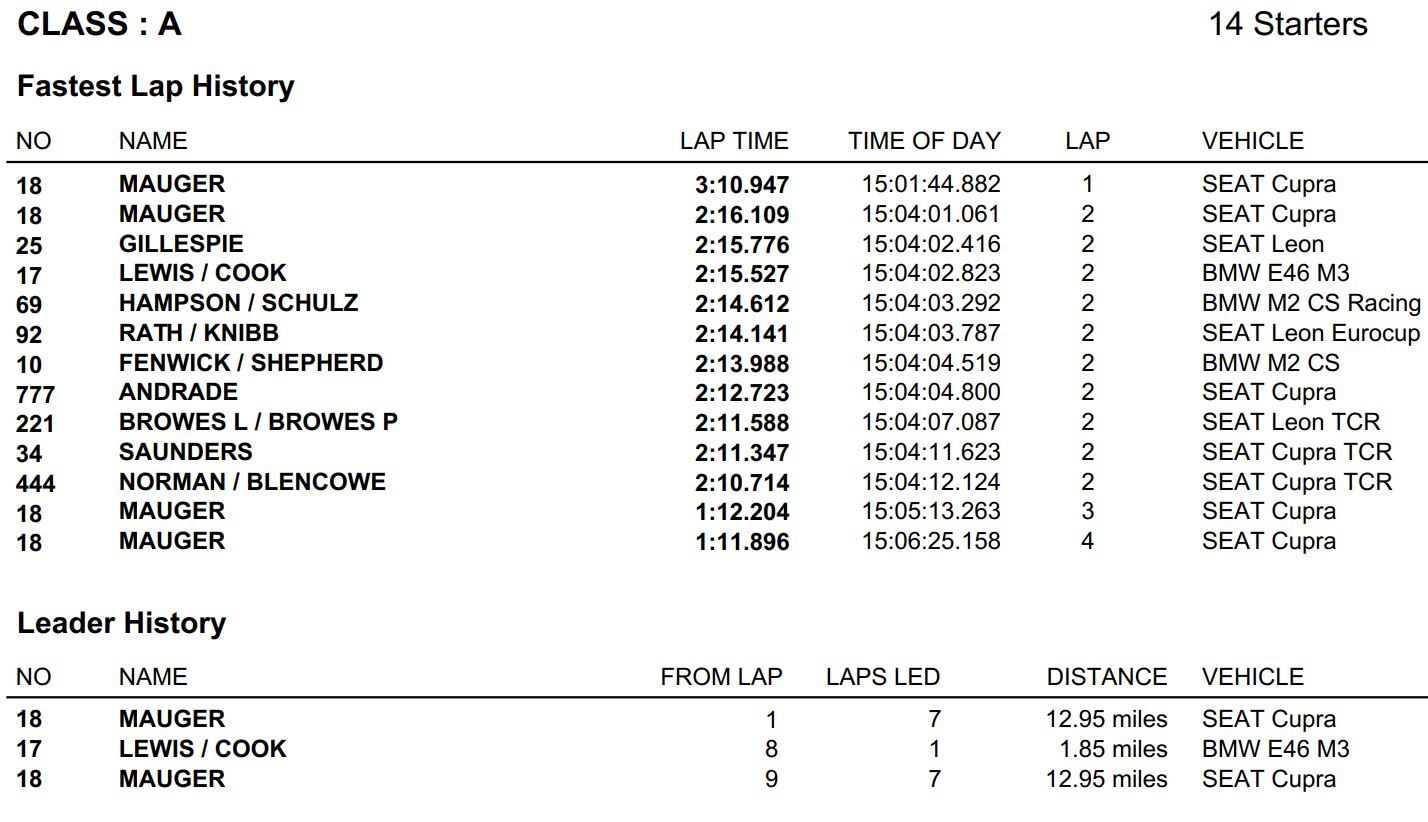Click the BROWES L / BROWES P entry

(258, 422)
